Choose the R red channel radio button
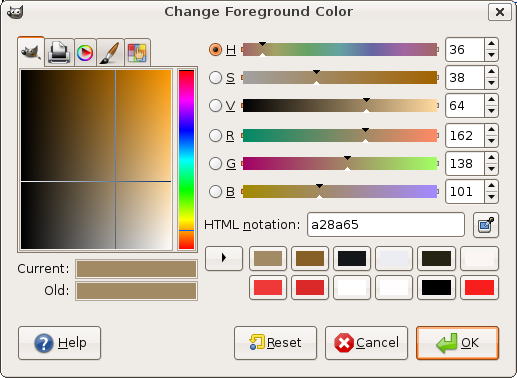 [x=215, y=136]
